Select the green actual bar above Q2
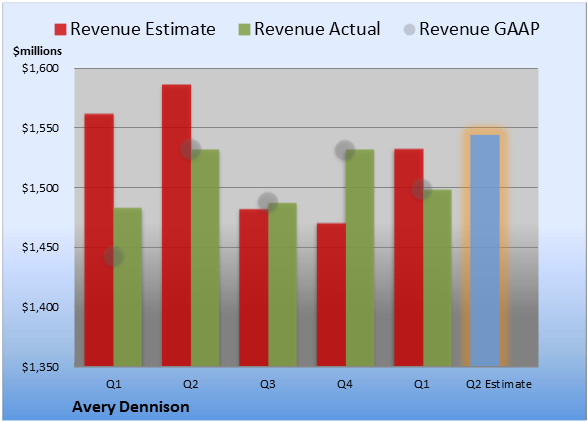This screenshot has height=422, width=588. coord(205,258)
